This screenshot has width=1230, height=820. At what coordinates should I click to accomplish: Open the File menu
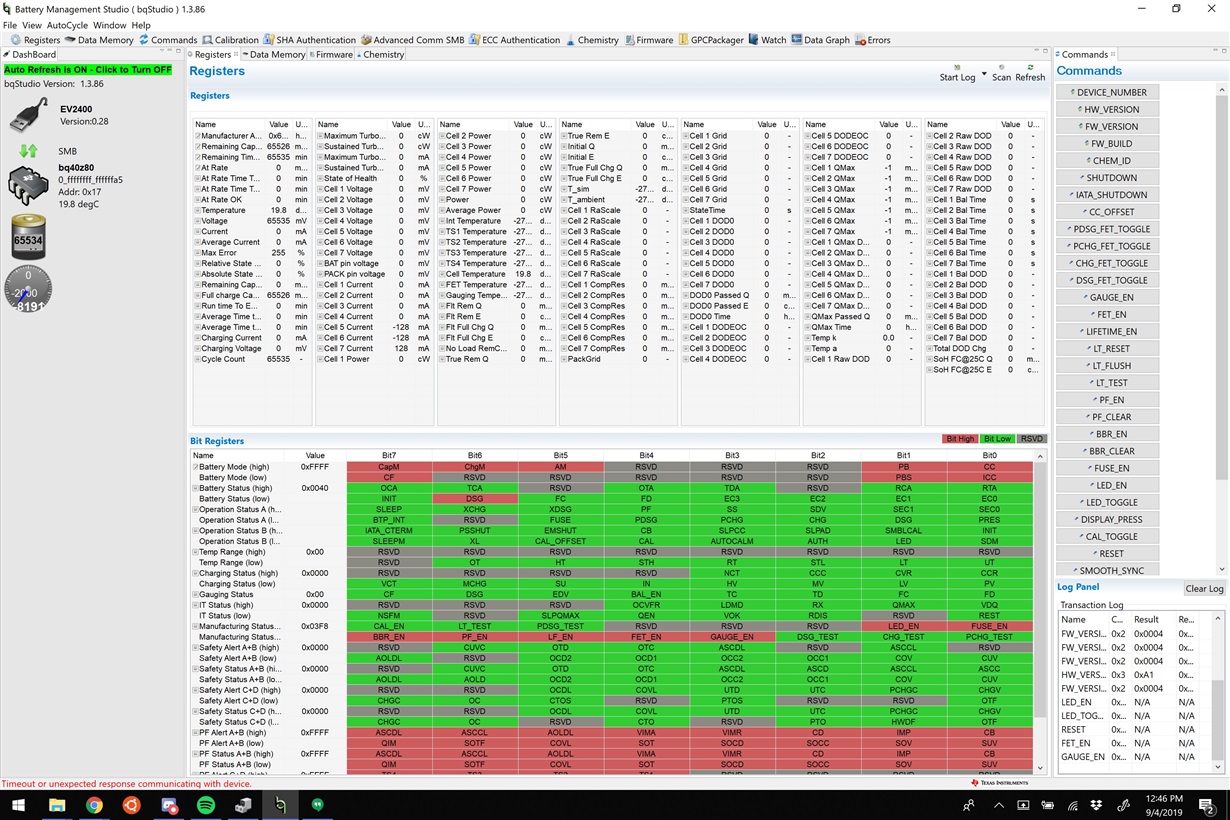tap(10, 25)
